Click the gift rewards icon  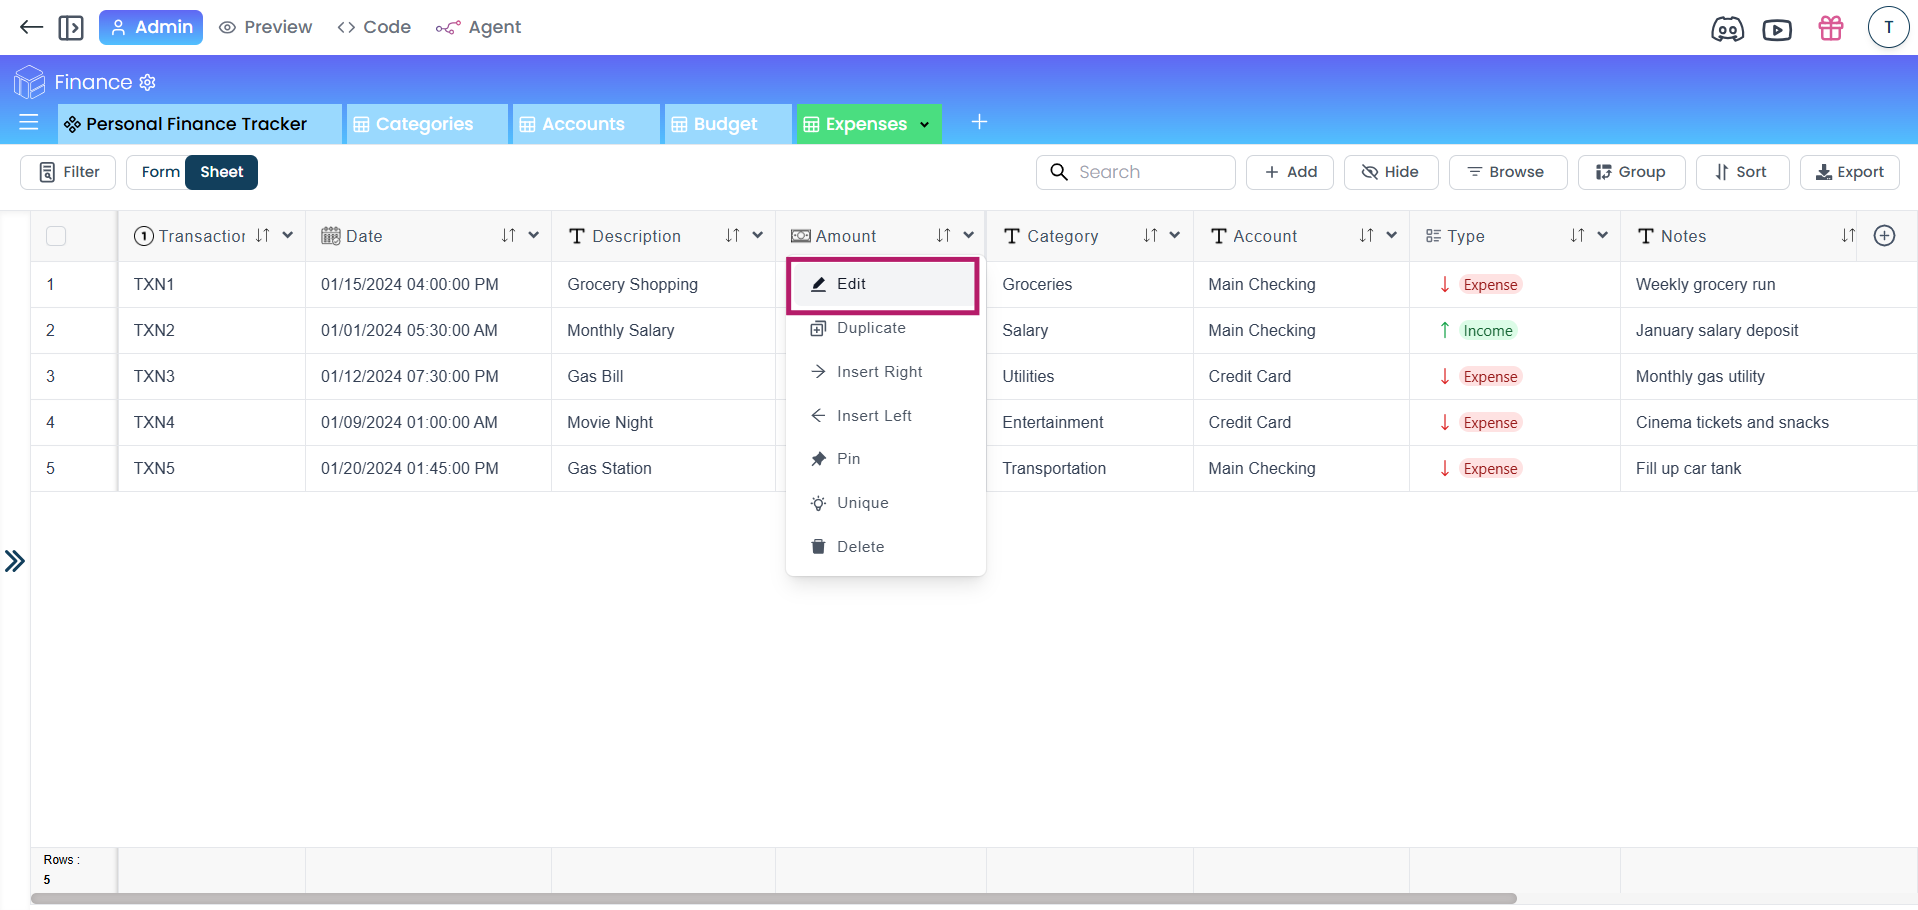coord(1831,28)
